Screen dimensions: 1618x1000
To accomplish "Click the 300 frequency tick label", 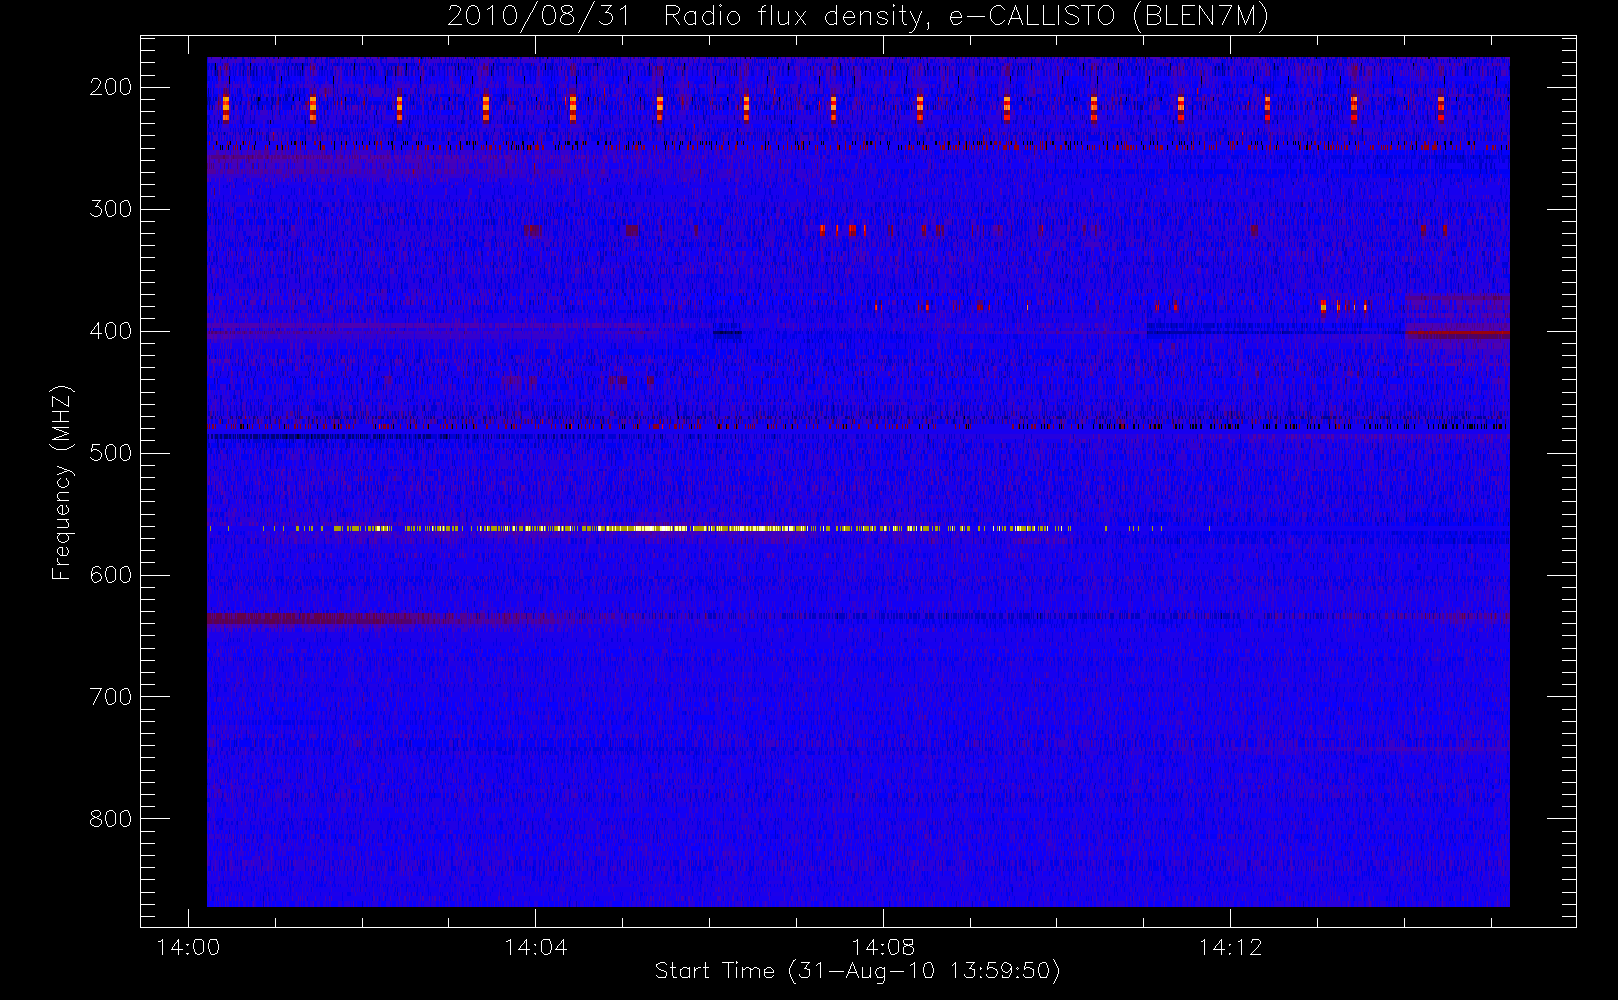I will 110,209.
